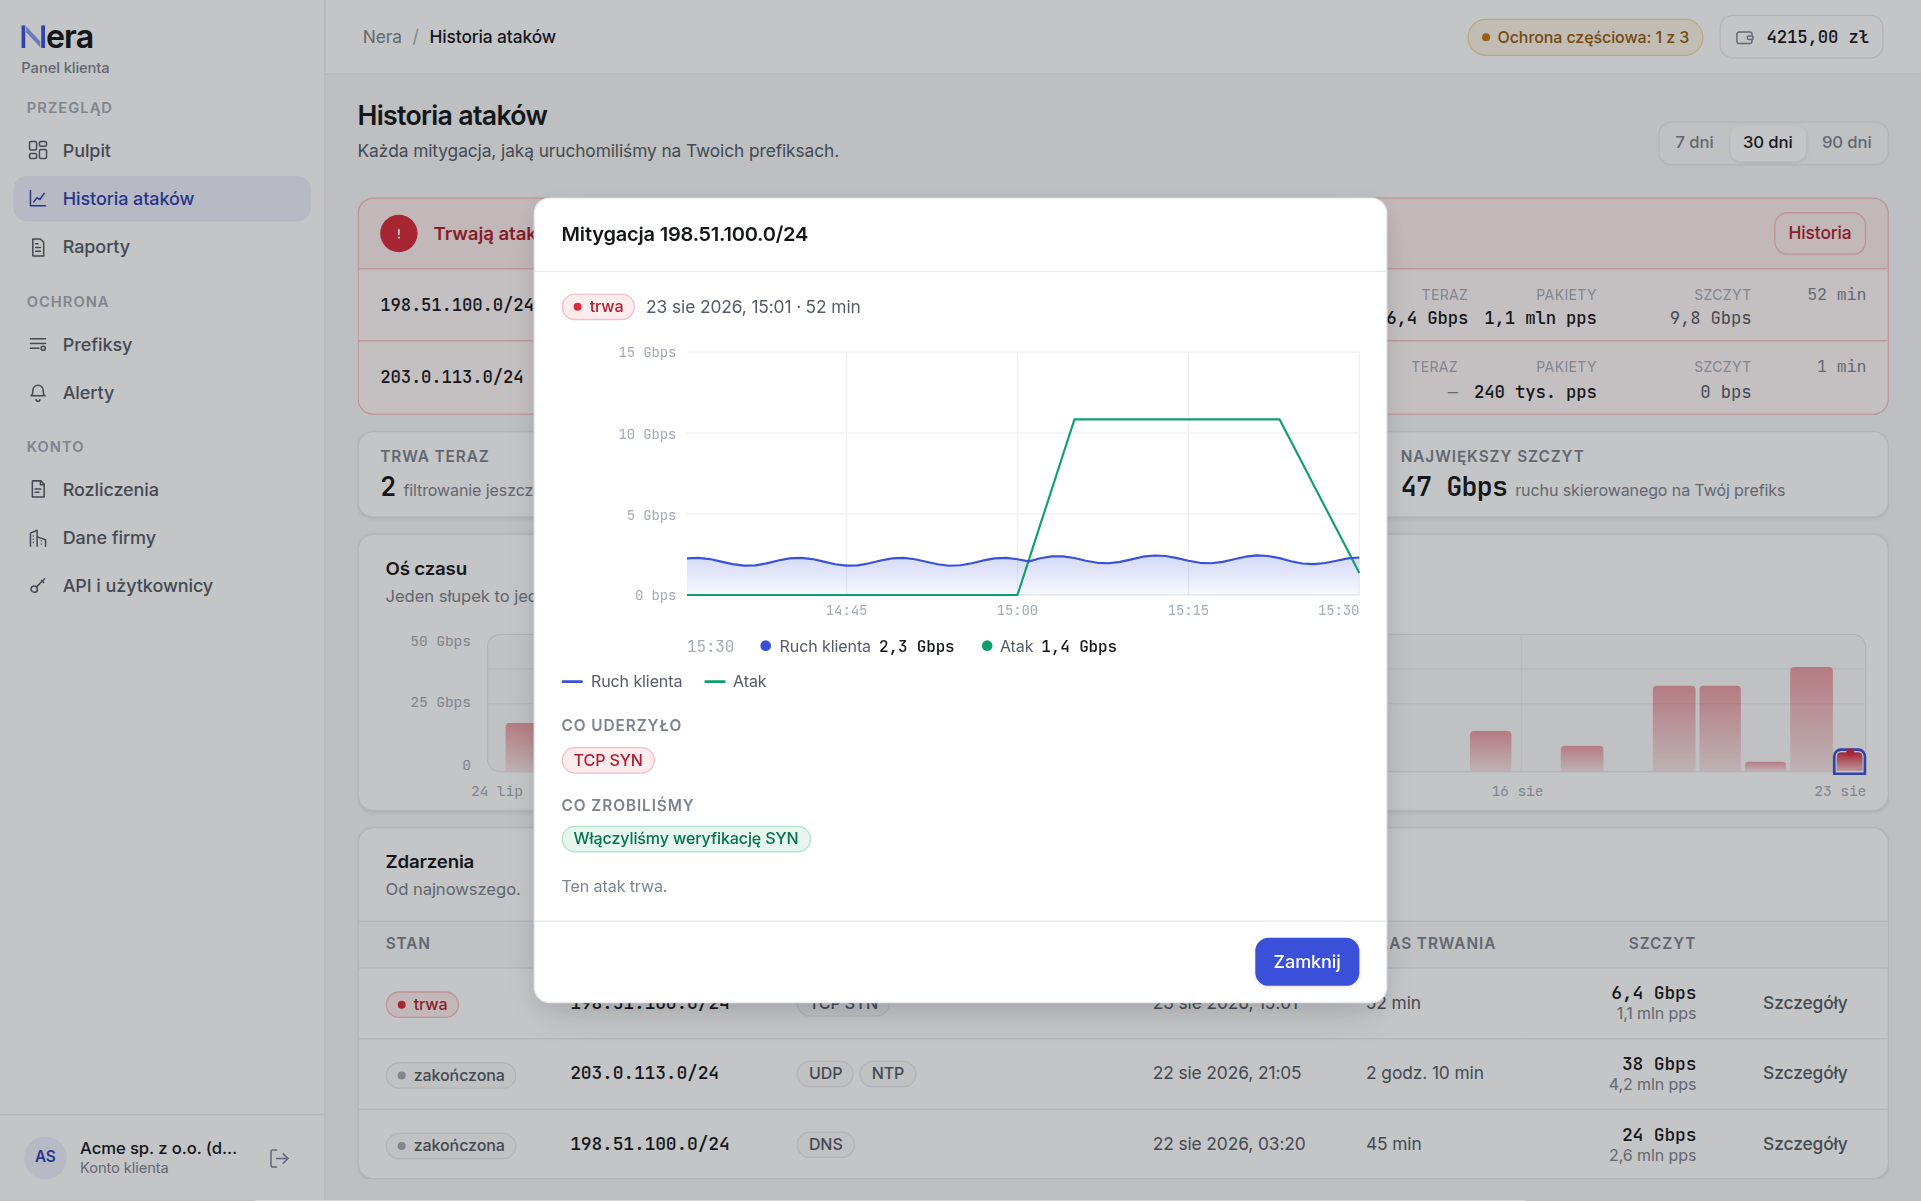This screenshot has height=1201, width=1921.
Task: Click the Mitygacja 198.51.100.0/24 dialog title
Action: 685,235
